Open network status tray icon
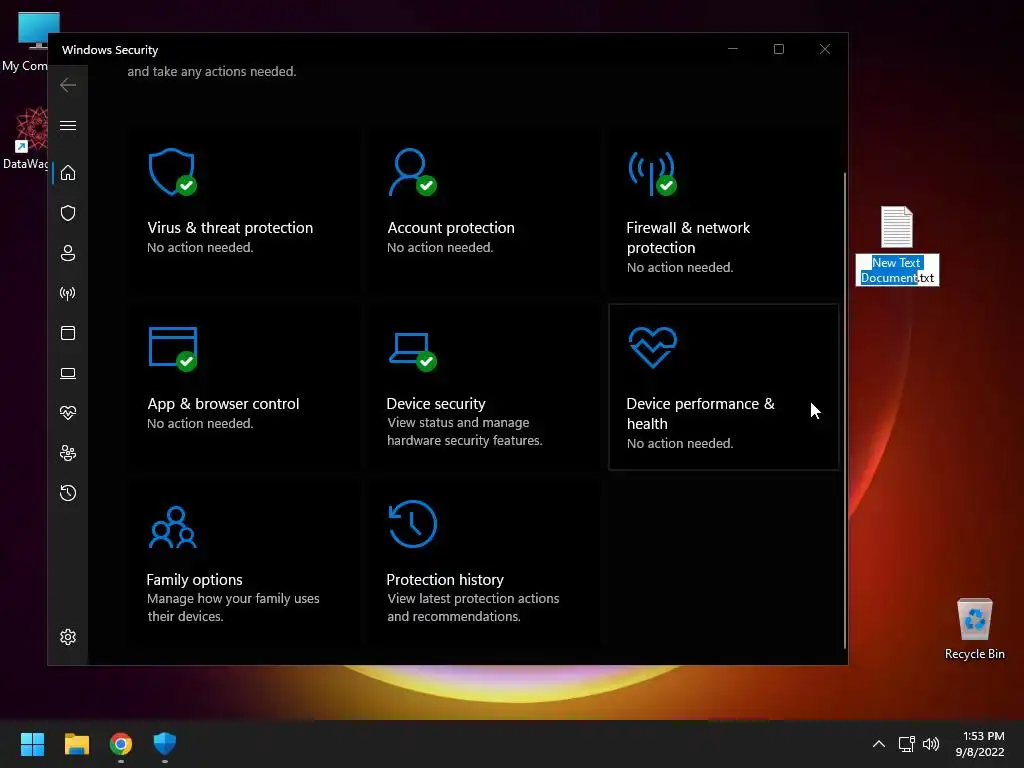Screen dimensions: 1024x768 906,744
